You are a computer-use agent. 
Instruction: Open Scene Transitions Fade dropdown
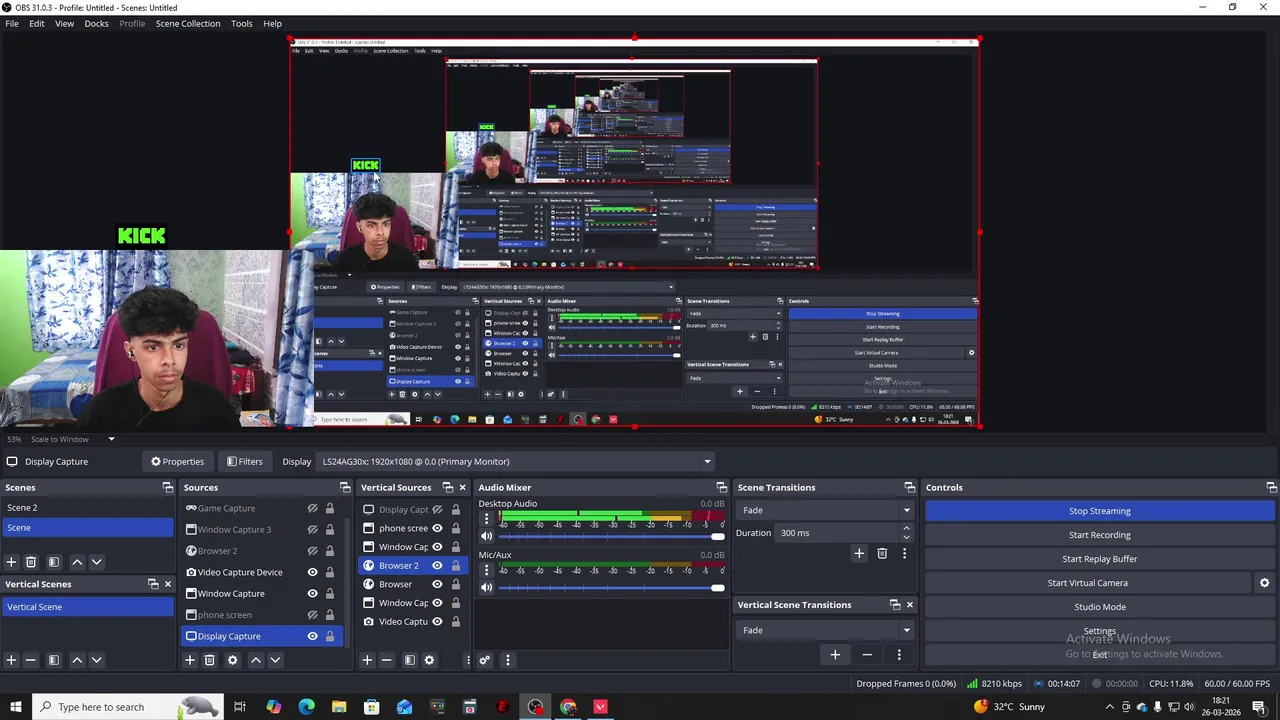pos(825,510)
